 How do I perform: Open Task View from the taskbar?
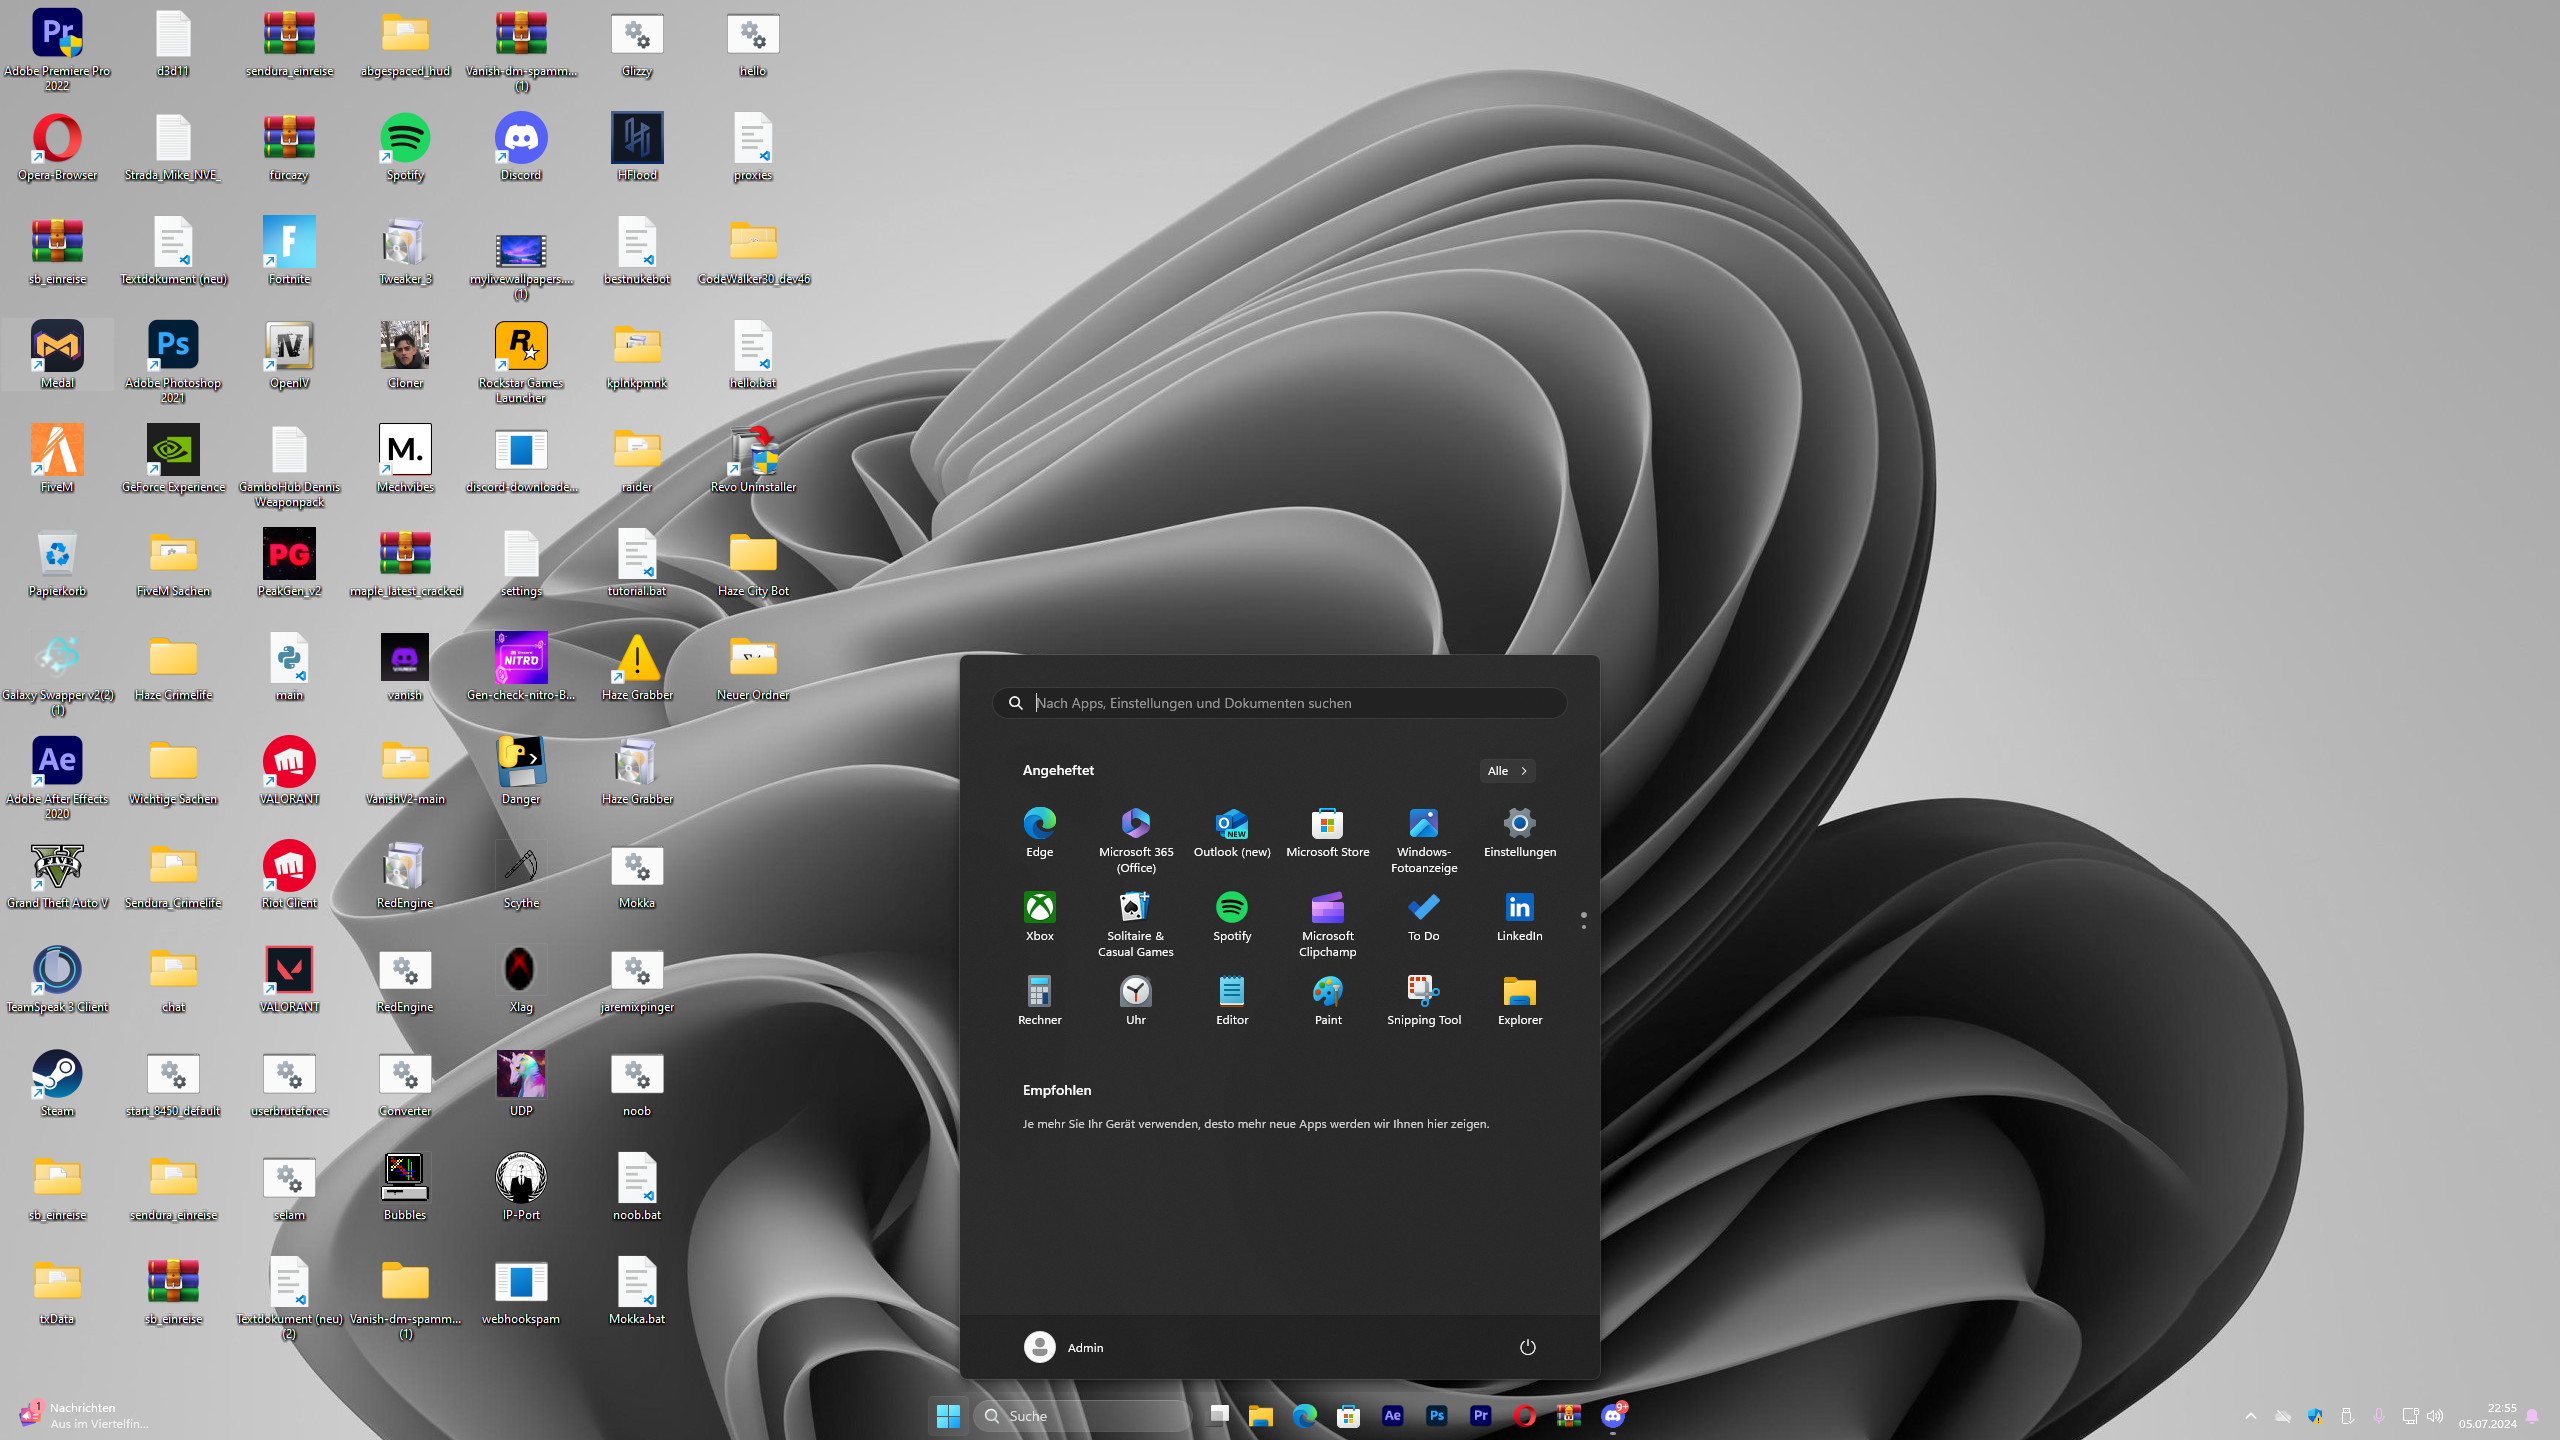tap(1218, 1415)
